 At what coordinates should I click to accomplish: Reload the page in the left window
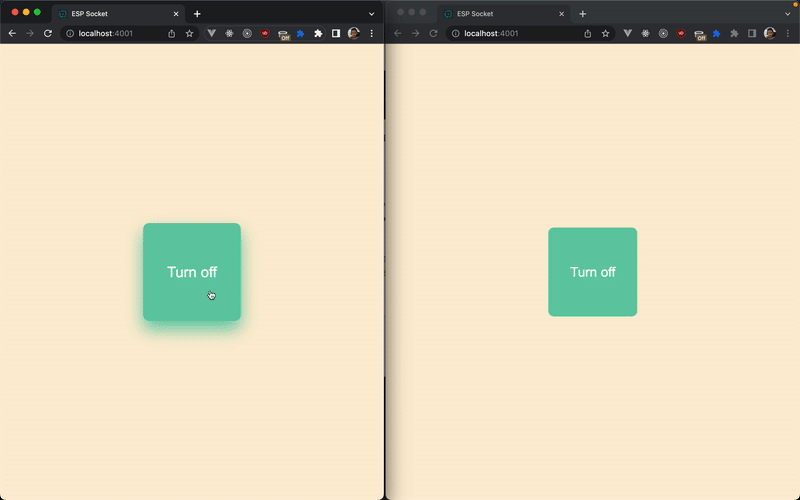(48, 34)
